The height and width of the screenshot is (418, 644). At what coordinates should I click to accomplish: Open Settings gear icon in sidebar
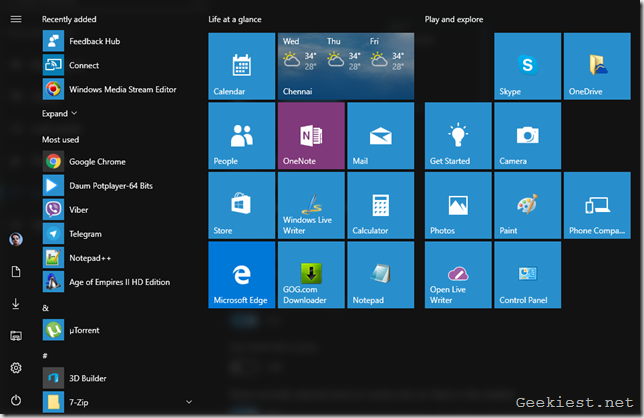(x=15, y=368)
